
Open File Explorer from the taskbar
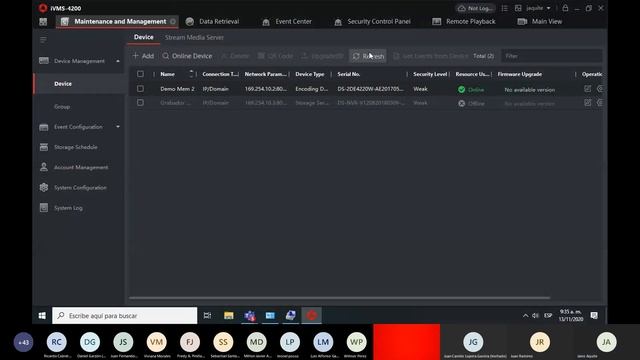click(x=229, y=316)
